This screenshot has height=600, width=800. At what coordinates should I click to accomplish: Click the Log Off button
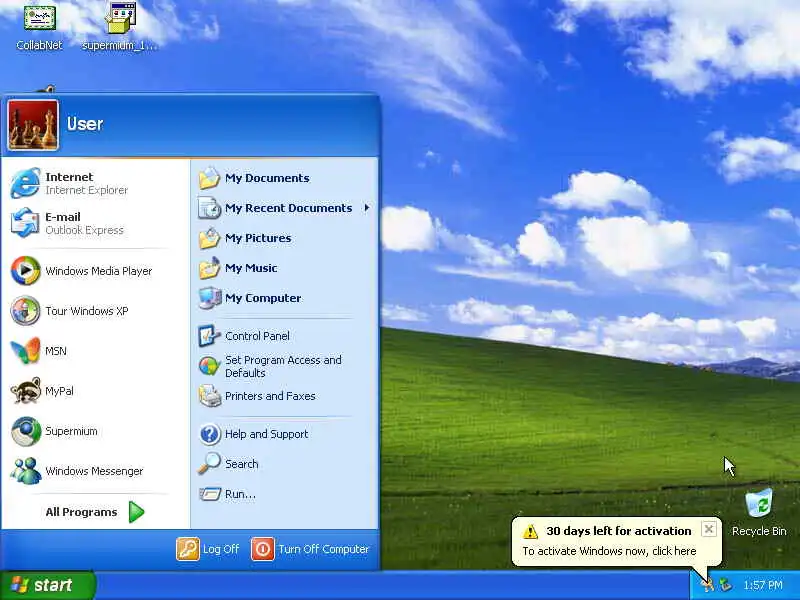click(208, 549)
